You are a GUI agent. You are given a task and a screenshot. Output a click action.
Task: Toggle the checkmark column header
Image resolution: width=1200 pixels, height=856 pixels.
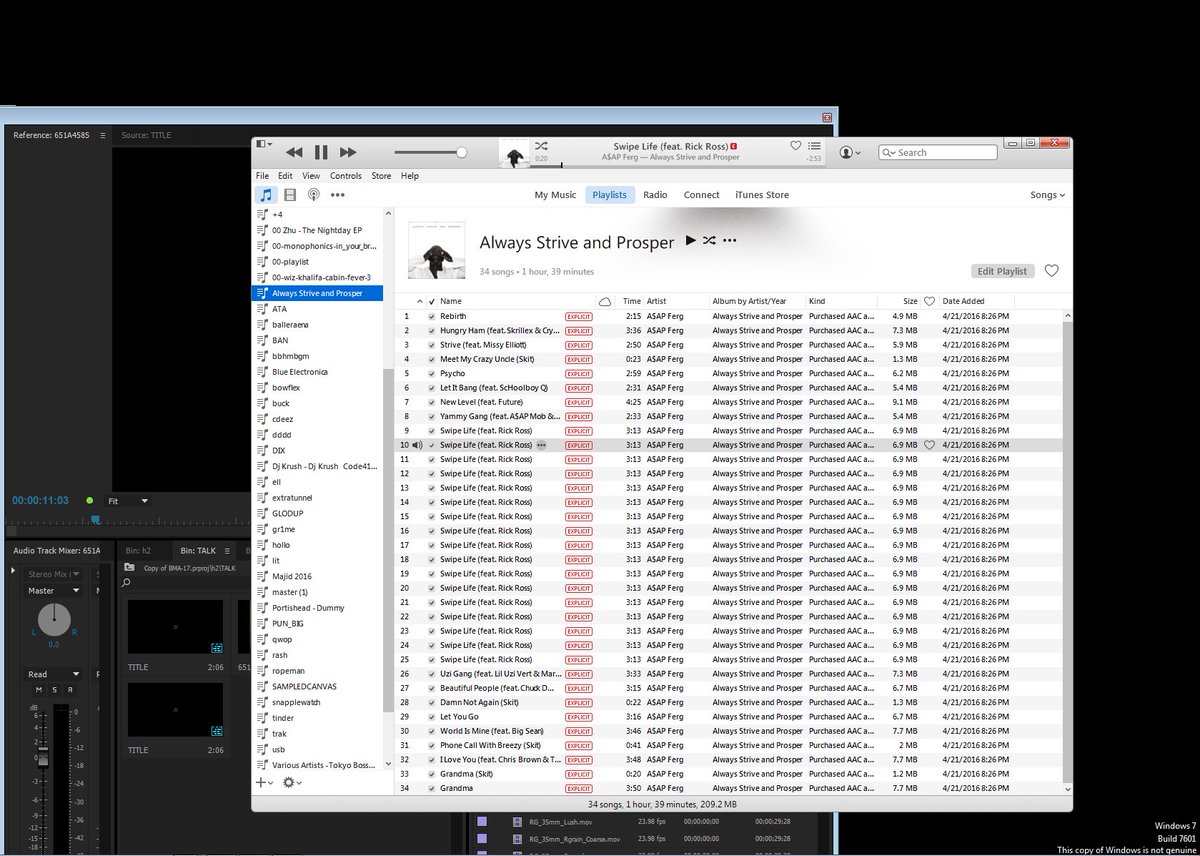click(x=431, y=301)
